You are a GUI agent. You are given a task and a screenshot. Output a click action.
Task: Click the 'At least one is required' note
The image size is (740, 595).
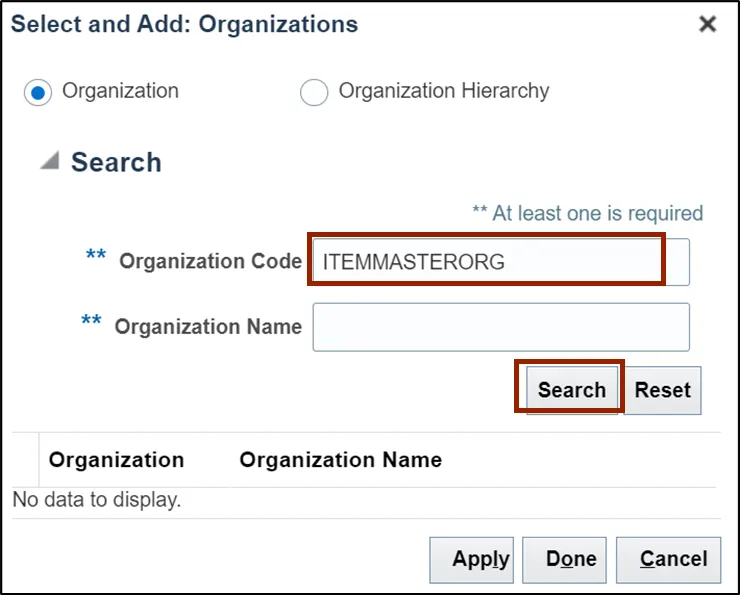point(588,213)
